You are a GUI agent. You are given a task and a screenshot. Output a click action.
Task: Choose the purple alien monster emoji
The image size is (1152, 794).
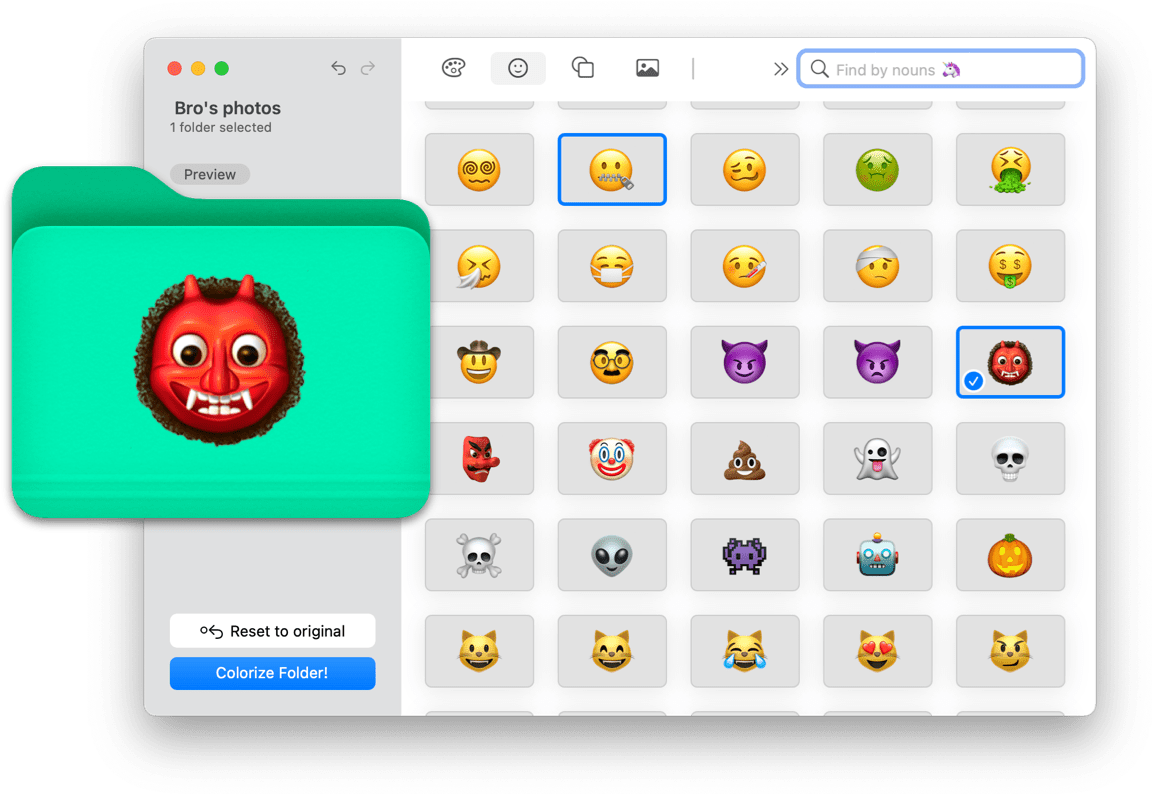[745, 555]
